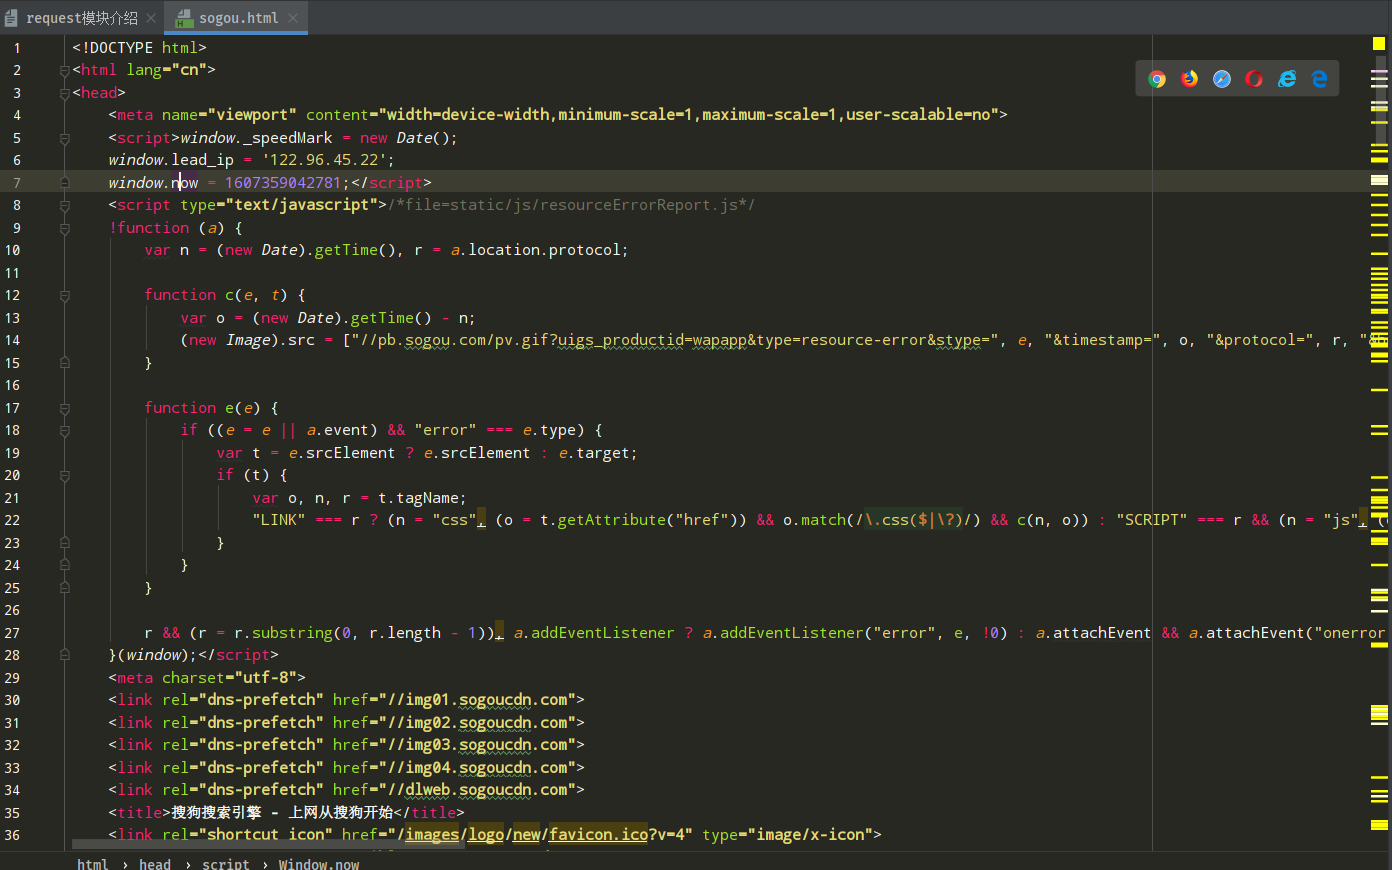The width and height of the screenshot is (1392, 870).
Task: Click the sogou.html tab file icon
Action: pos(184,18)
